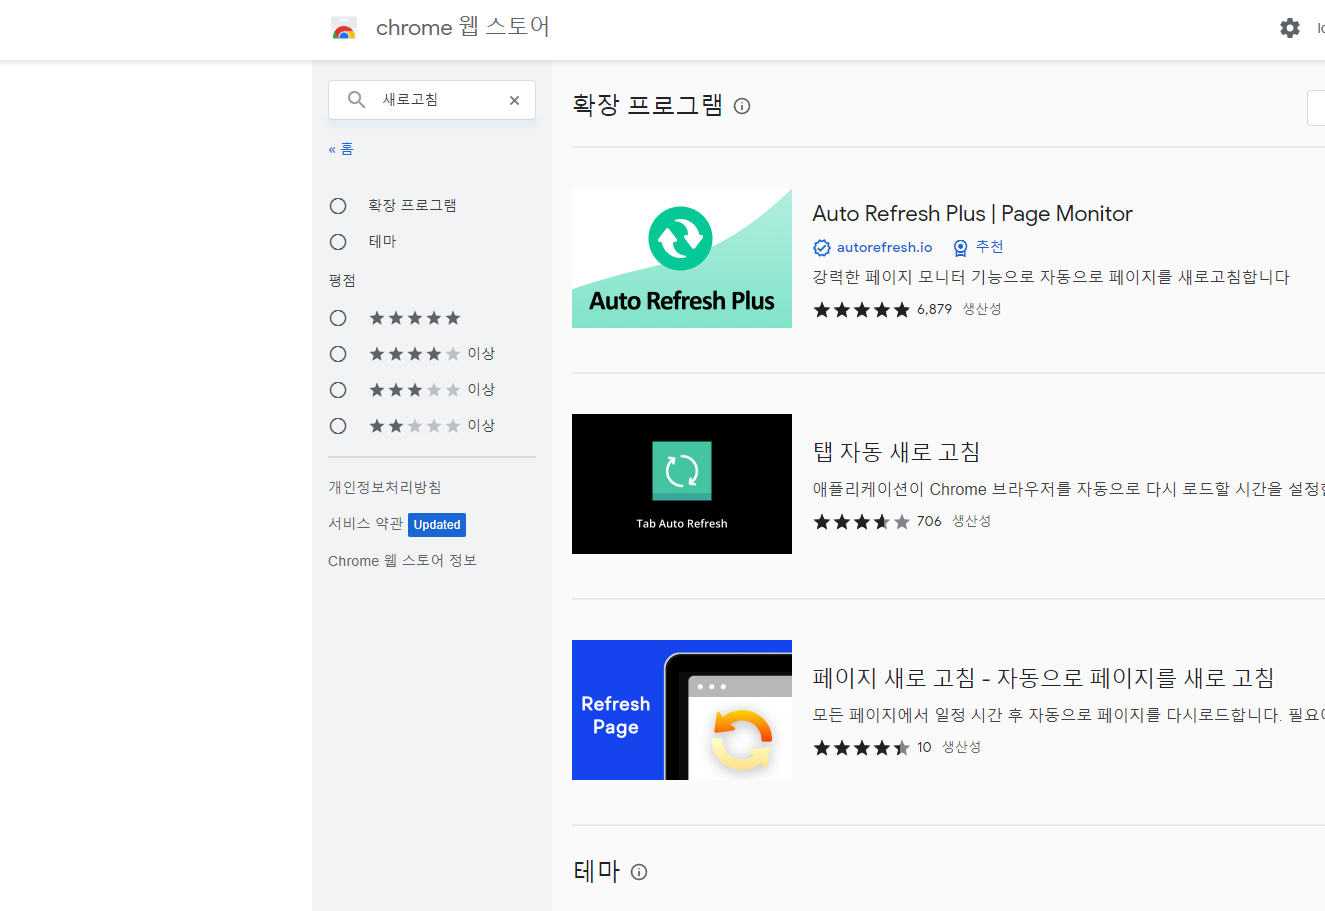This screenshot has width=1325, height=911.
Task: Choose the four stars 이상 rating filter
Action: [x=338, y=354]
